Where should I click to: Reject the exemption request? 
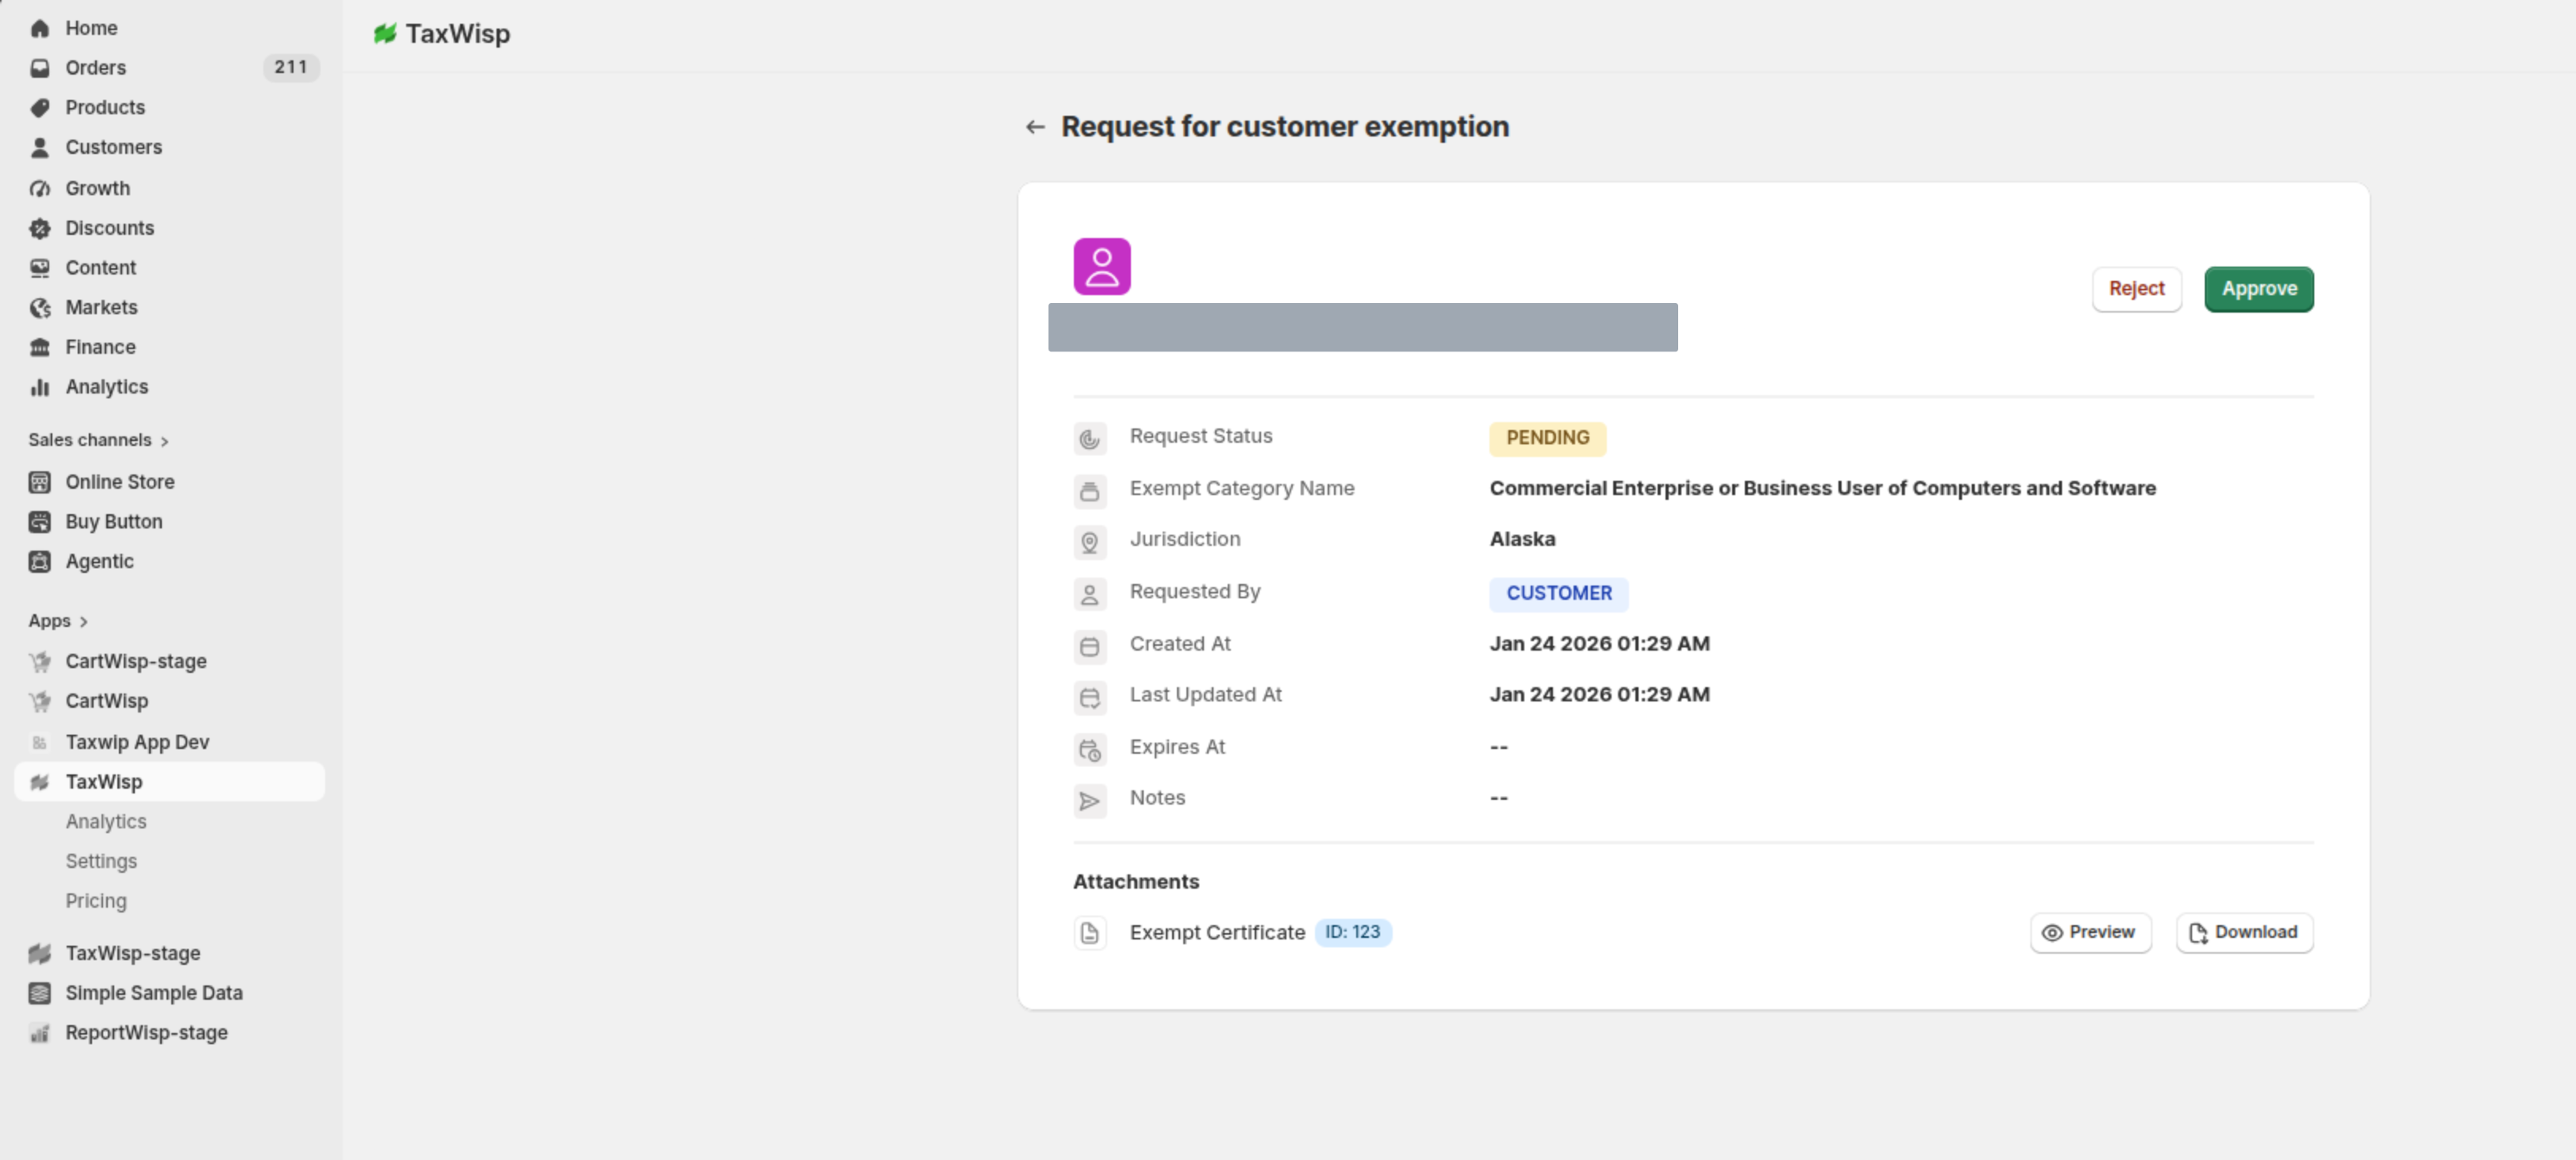coord(2136,289)
